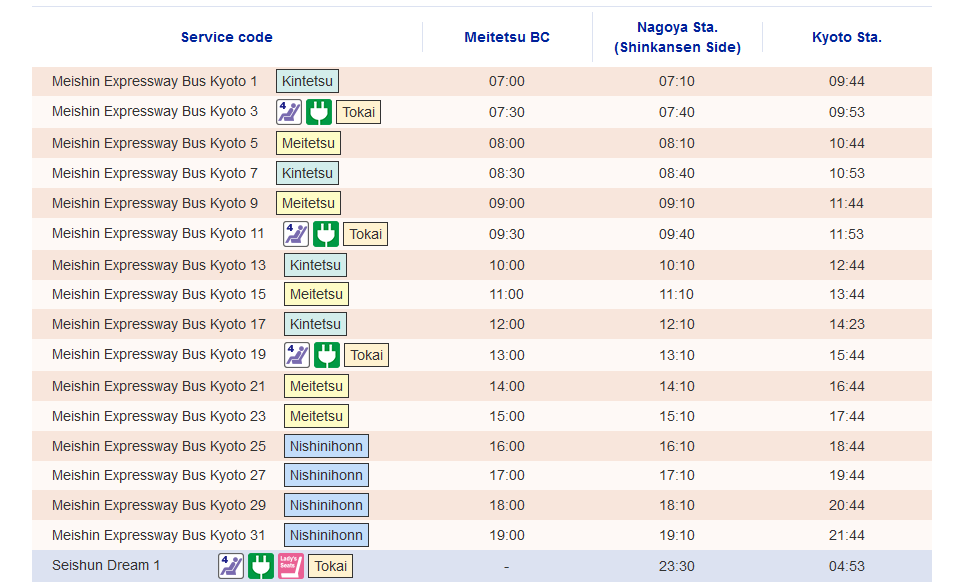Click the 07:00 Meitetsu BC departure time

click(507, 81)
